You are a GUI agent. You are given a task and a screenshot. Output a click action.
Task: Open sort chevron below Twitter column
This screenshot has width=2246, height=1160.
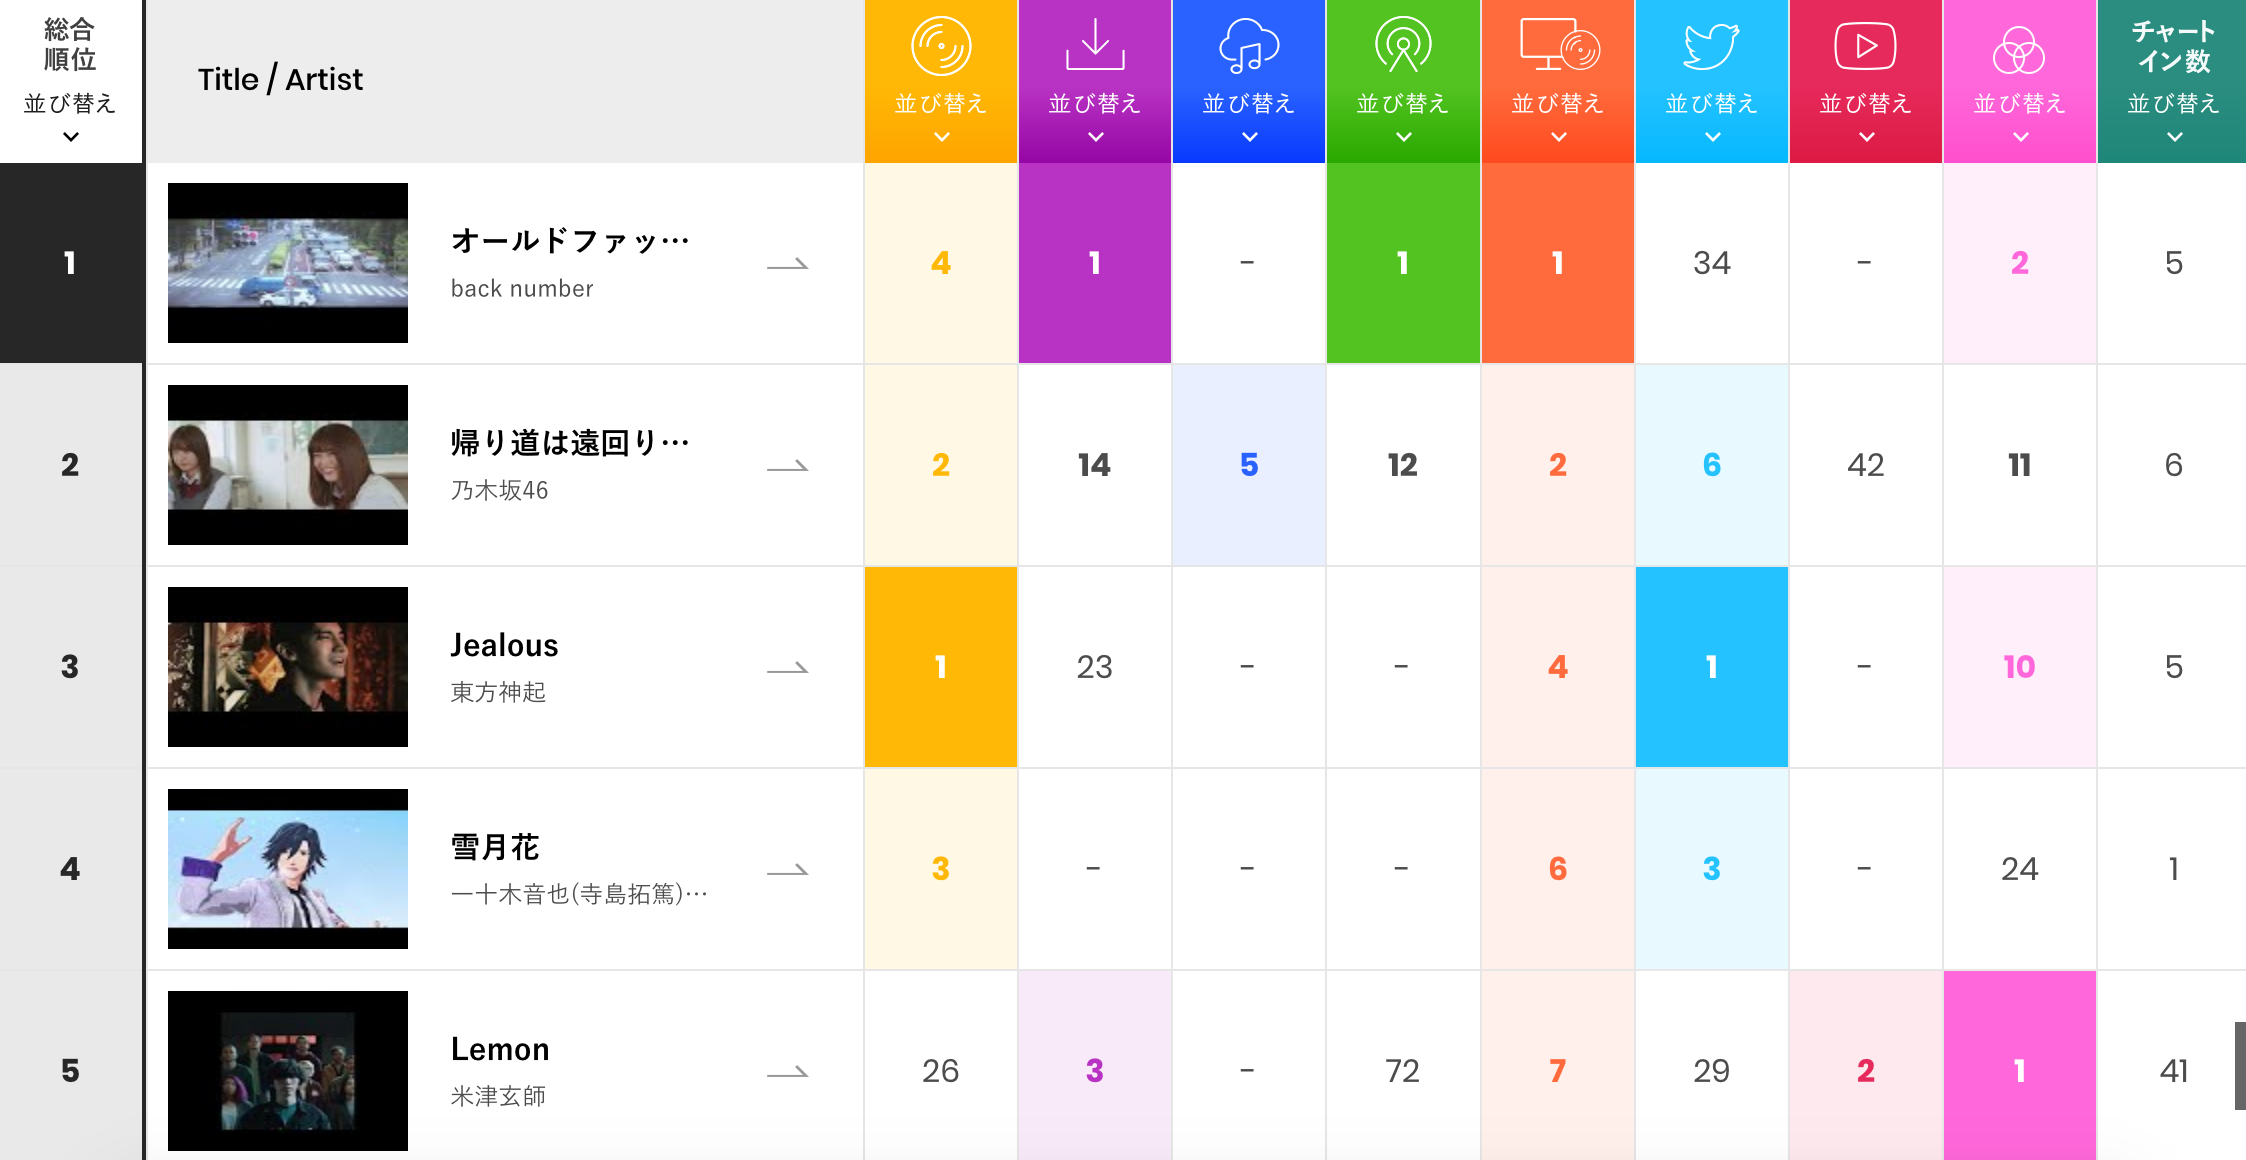[1712, 137]
